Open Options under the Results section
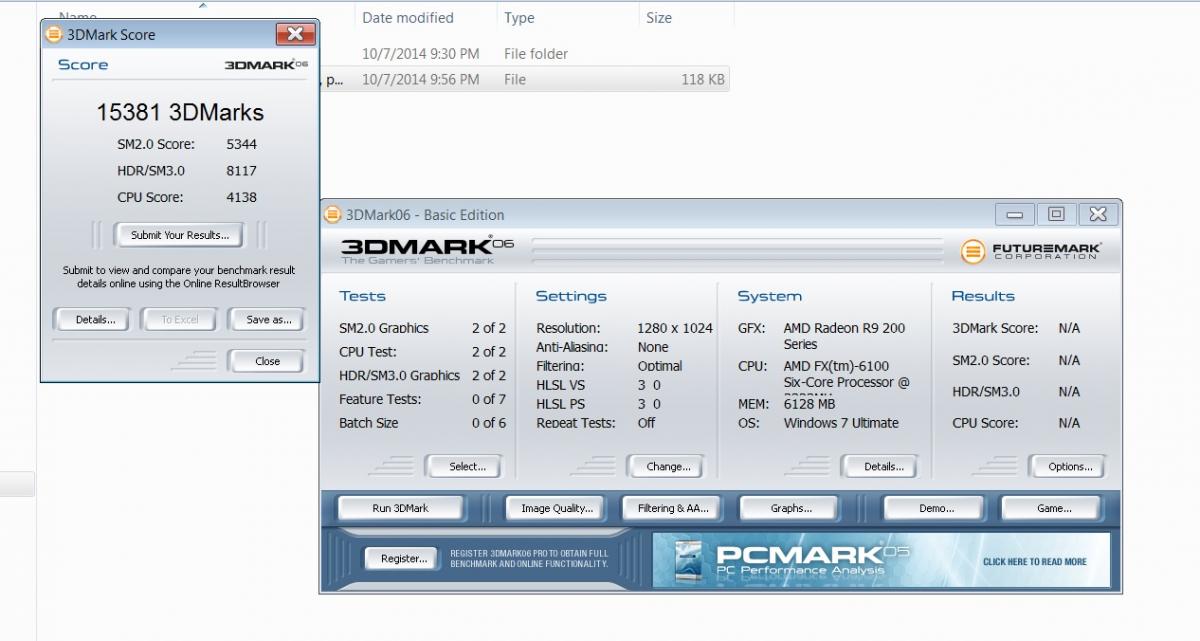This screenshot has height=641, width=1200. pyautogui.click(x=1070, y=466)
